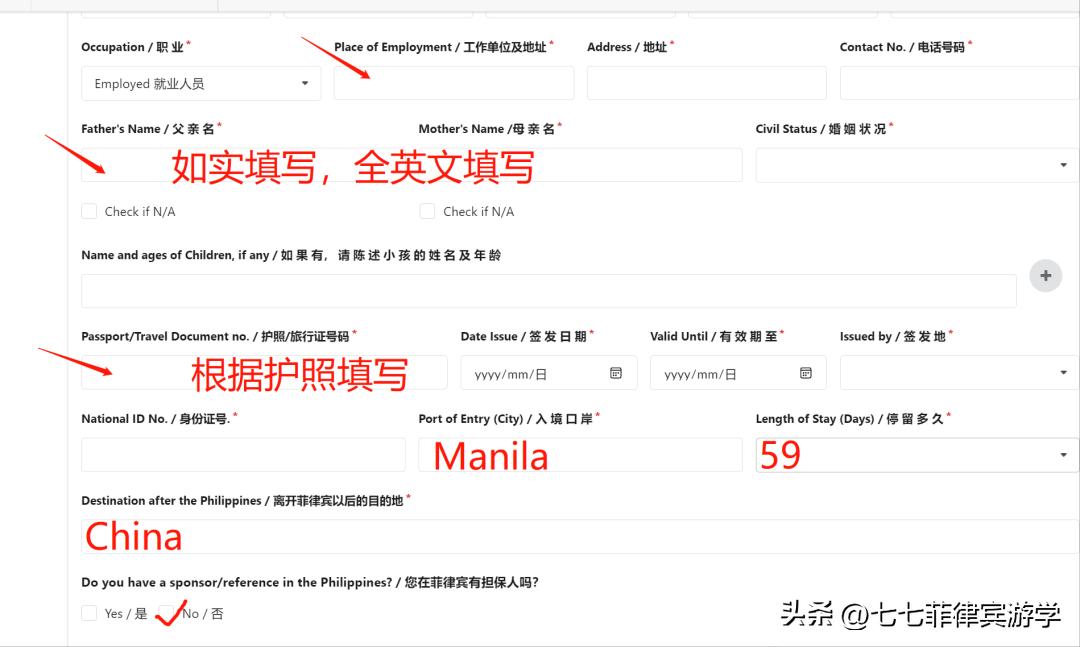Focus the Address input field
This screenshot has height=647, width=1080.
707,83
